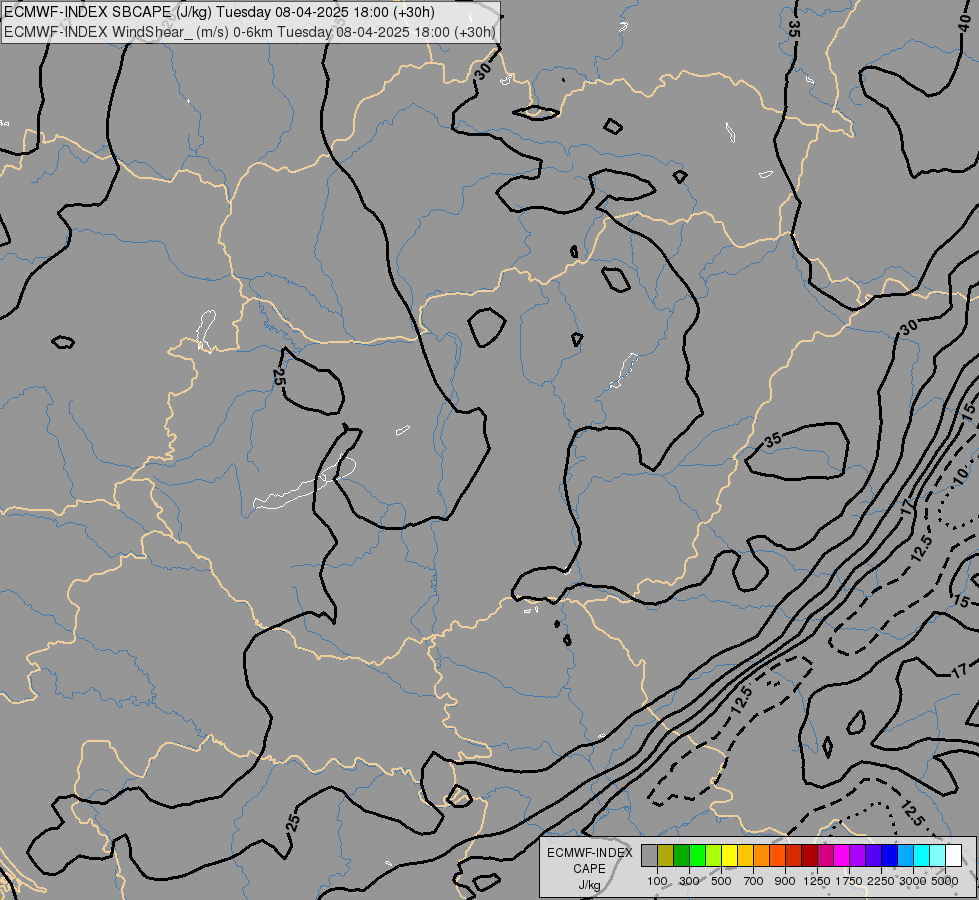Click the legend value 1750
The width and height of the screenshot is (979, 900).
pyautogui.click(x=849, y=881)
